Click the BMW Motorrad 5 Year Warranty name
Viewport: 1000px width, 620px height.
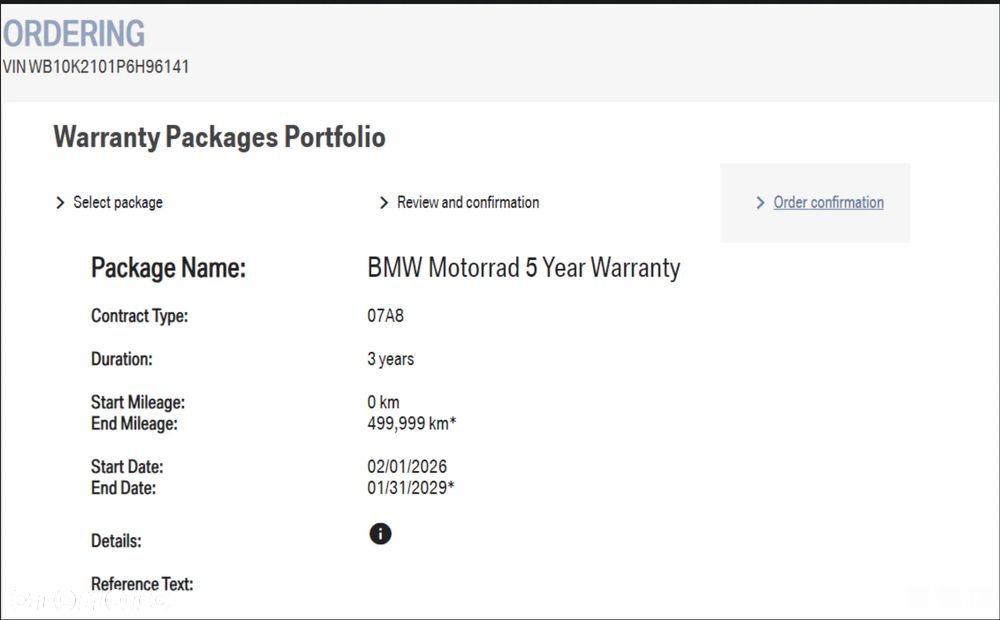pos(524,268)
